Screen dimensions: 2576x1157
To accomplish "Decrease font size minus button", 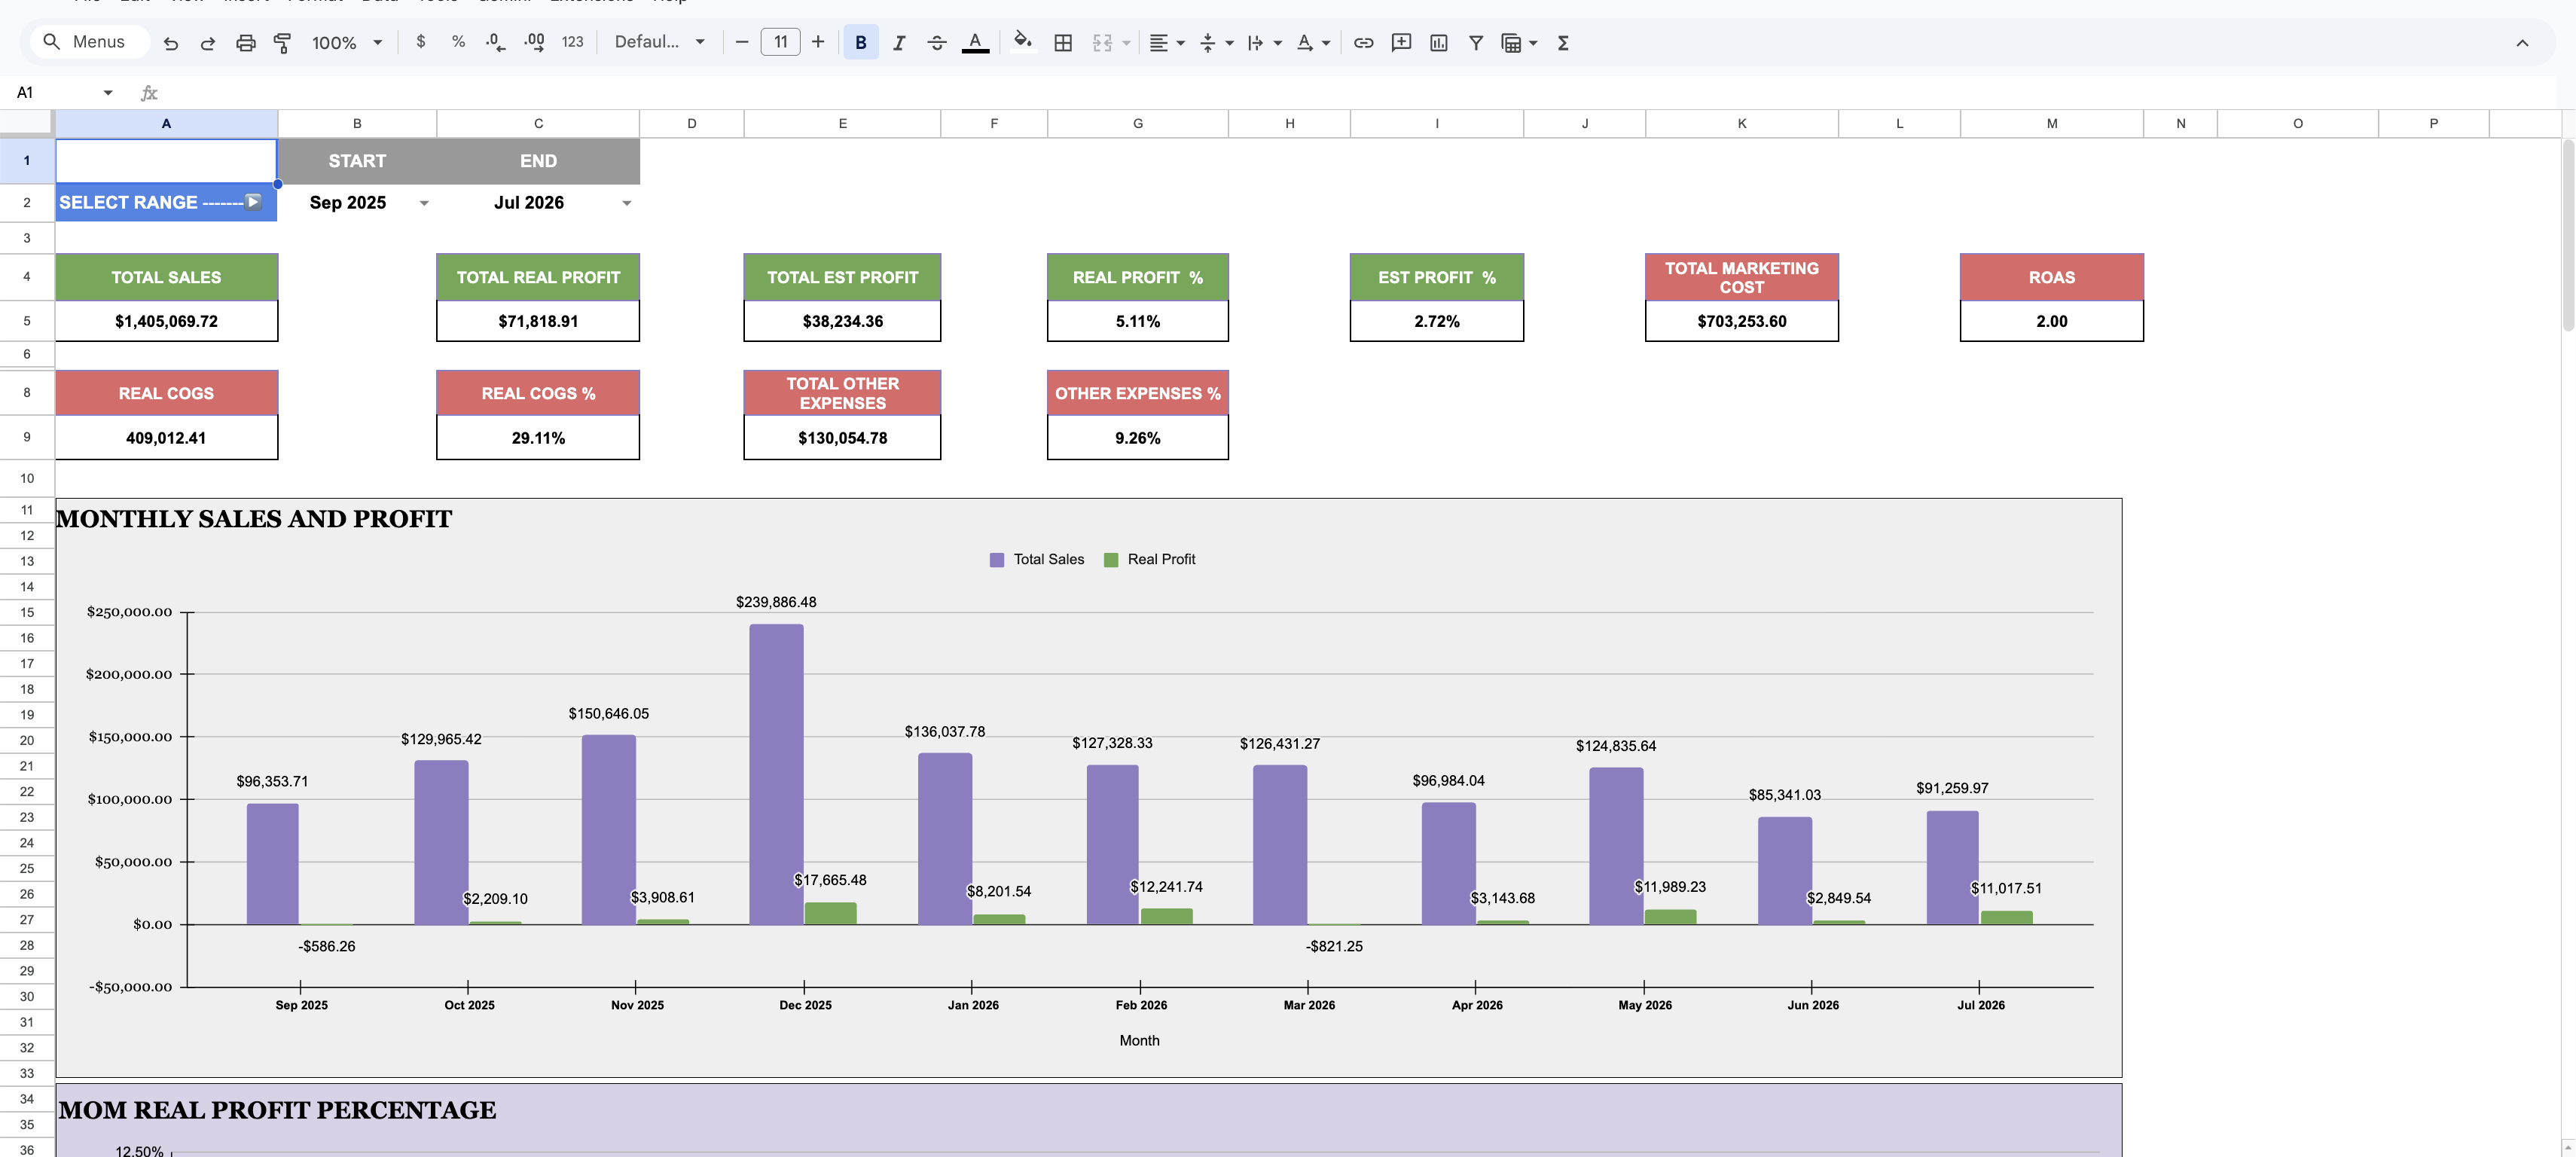I will (741, 42).
